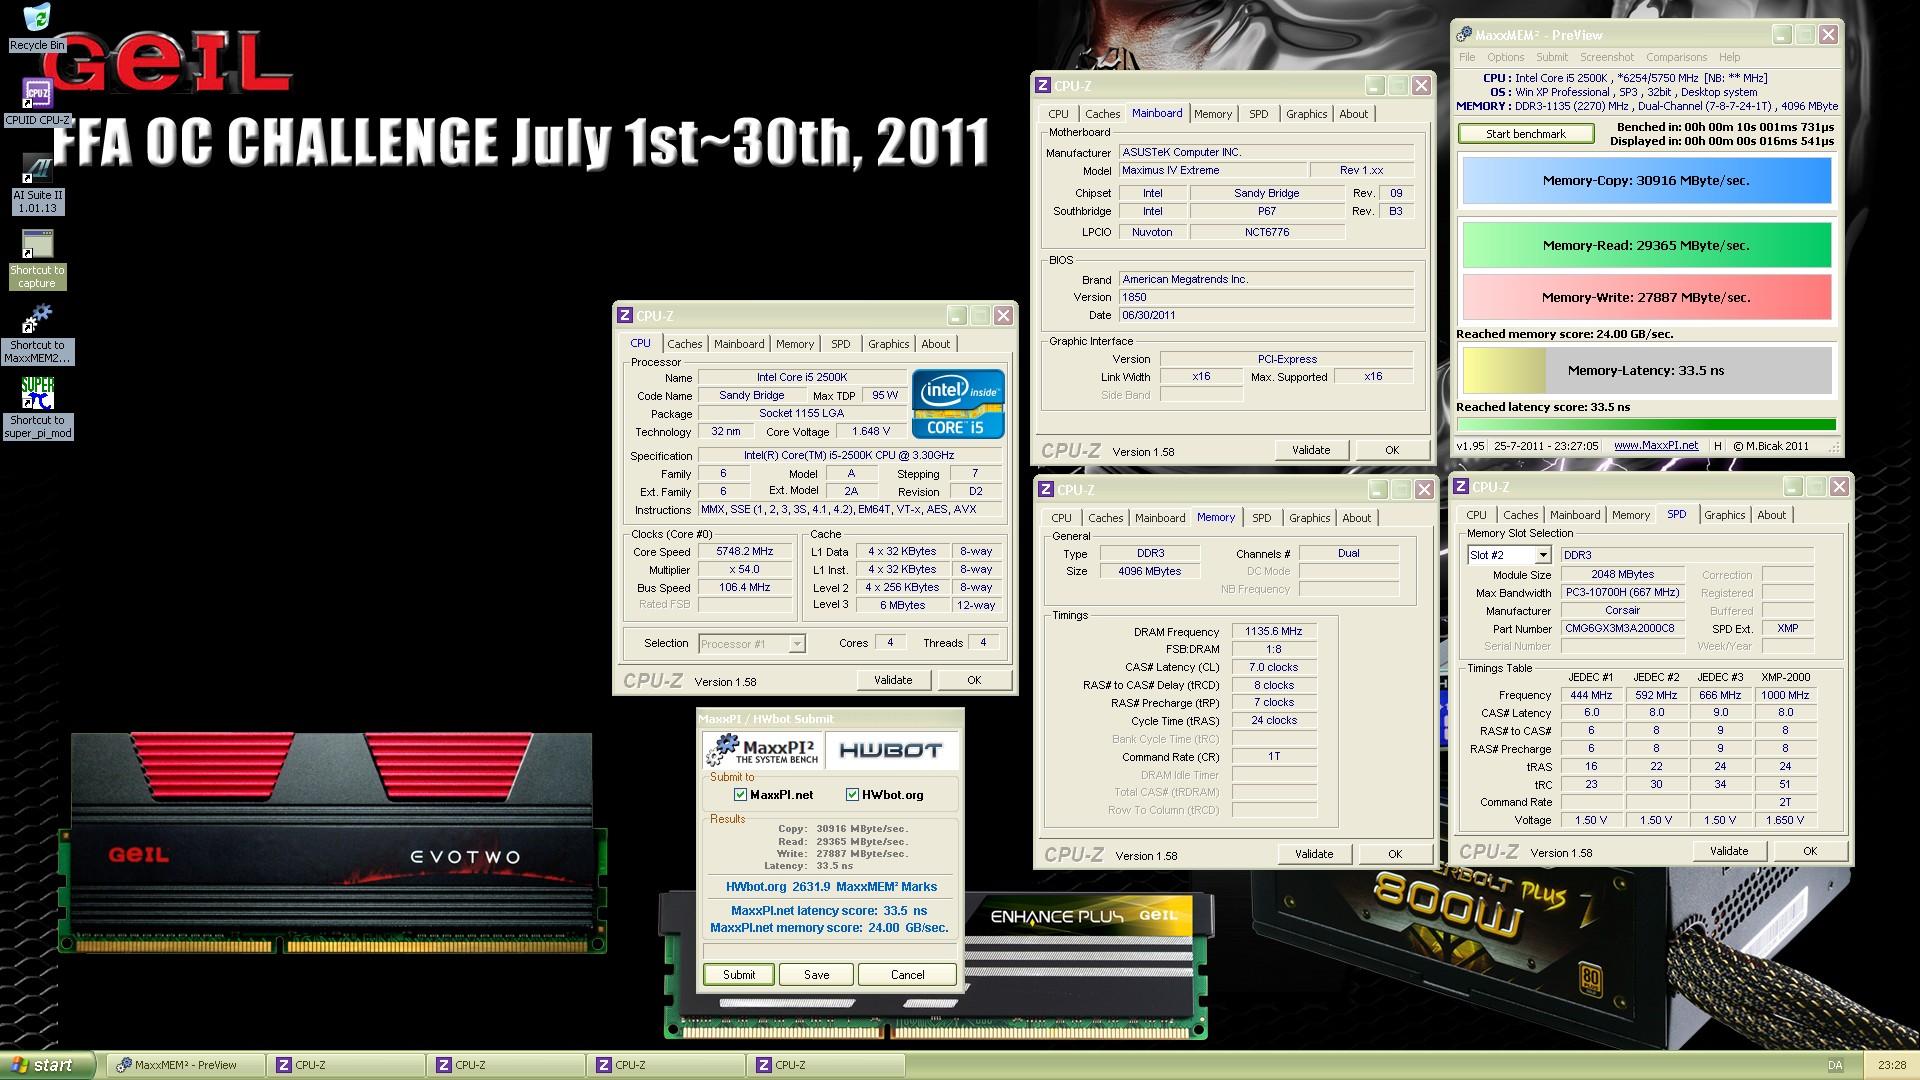Click the HWBOT logo in submit dialog
Screen dimensions: 1920x1080
(889, 750)
